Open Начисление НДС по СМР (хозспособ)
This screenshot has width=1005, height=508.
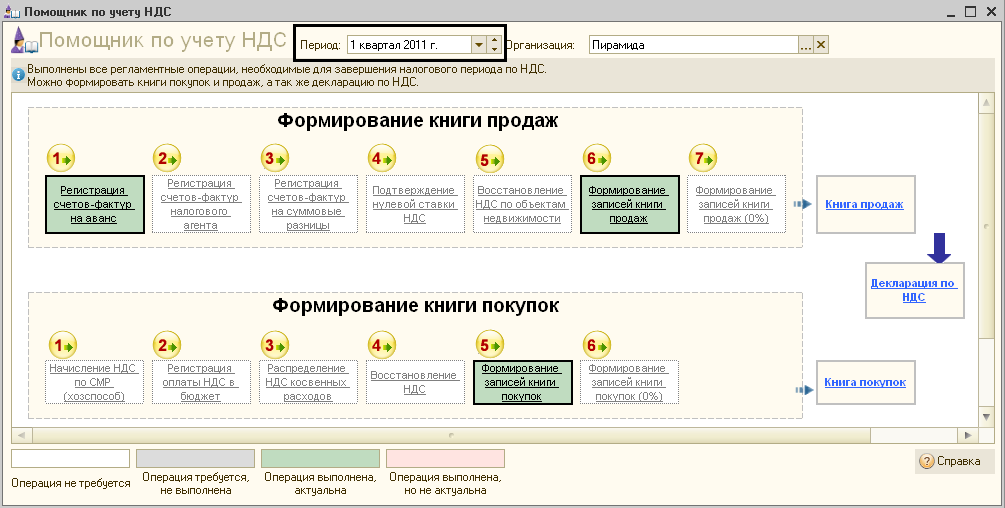pyautogui.click(x=94, y=382)
